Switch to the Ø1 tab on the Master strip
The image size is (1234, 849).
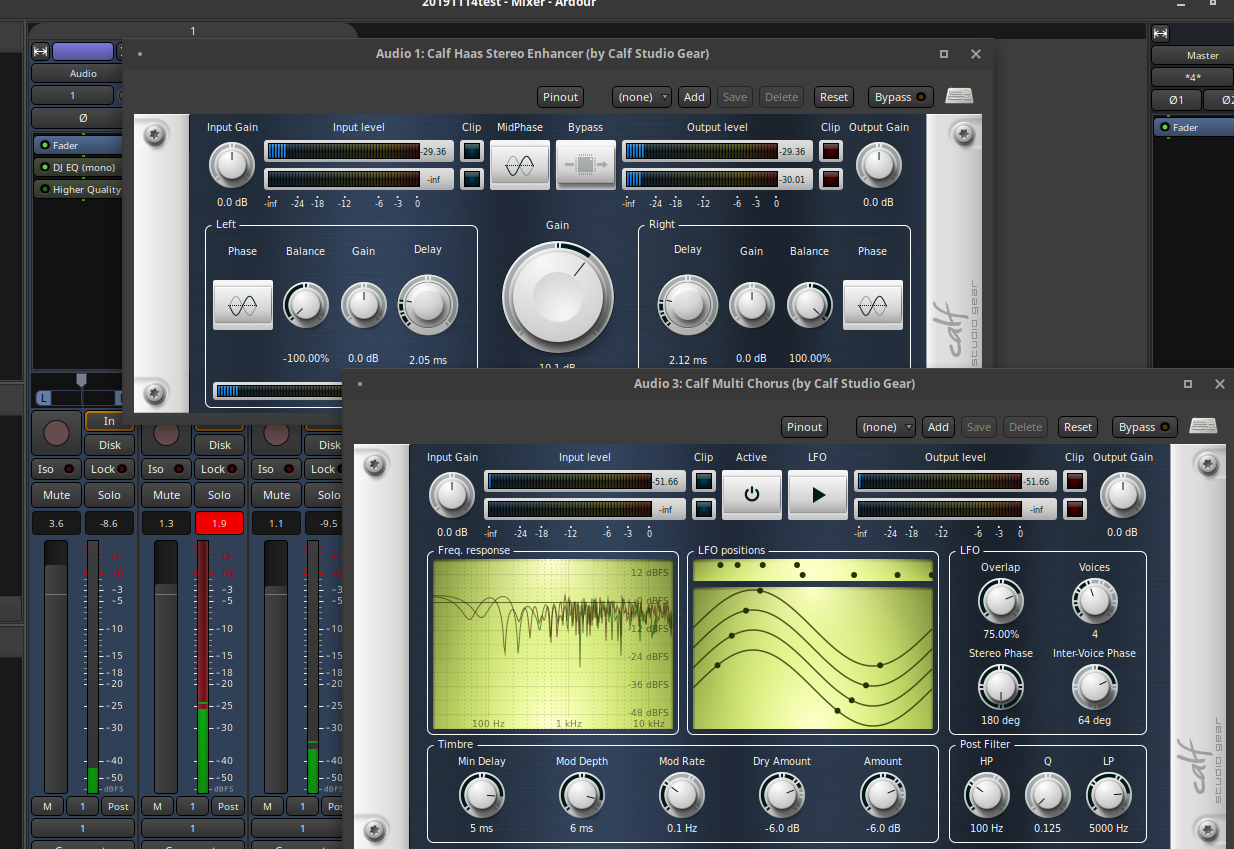[x=1175, y=99]
